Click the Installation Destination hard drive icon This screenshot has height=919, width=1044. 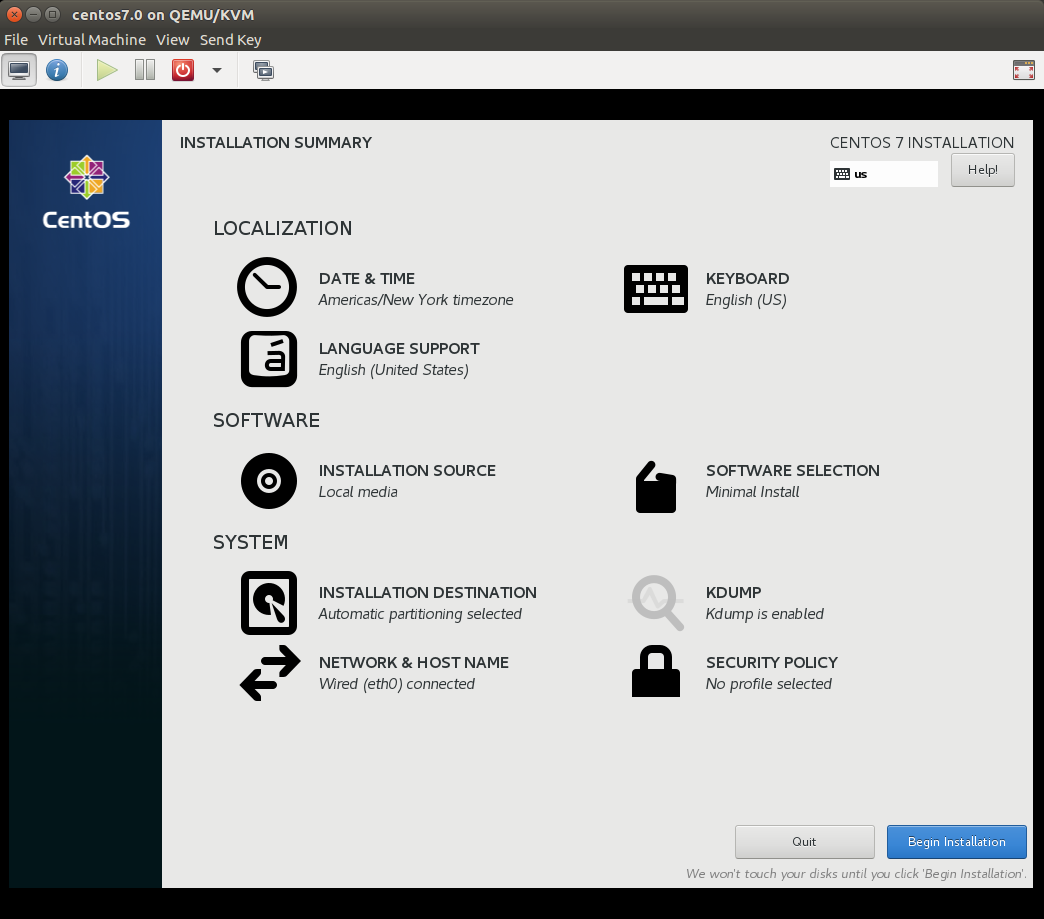(x=268, y=603)
